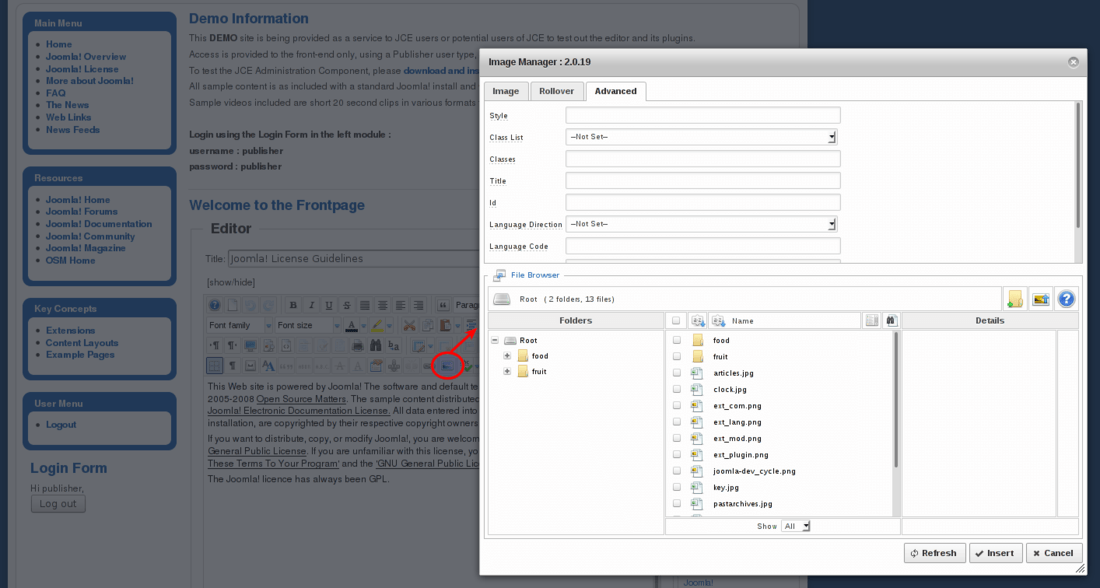Screen dimensions: 1100x588
Task: Collapse the Root node in folder tree
Action: (x=495, y=340)
